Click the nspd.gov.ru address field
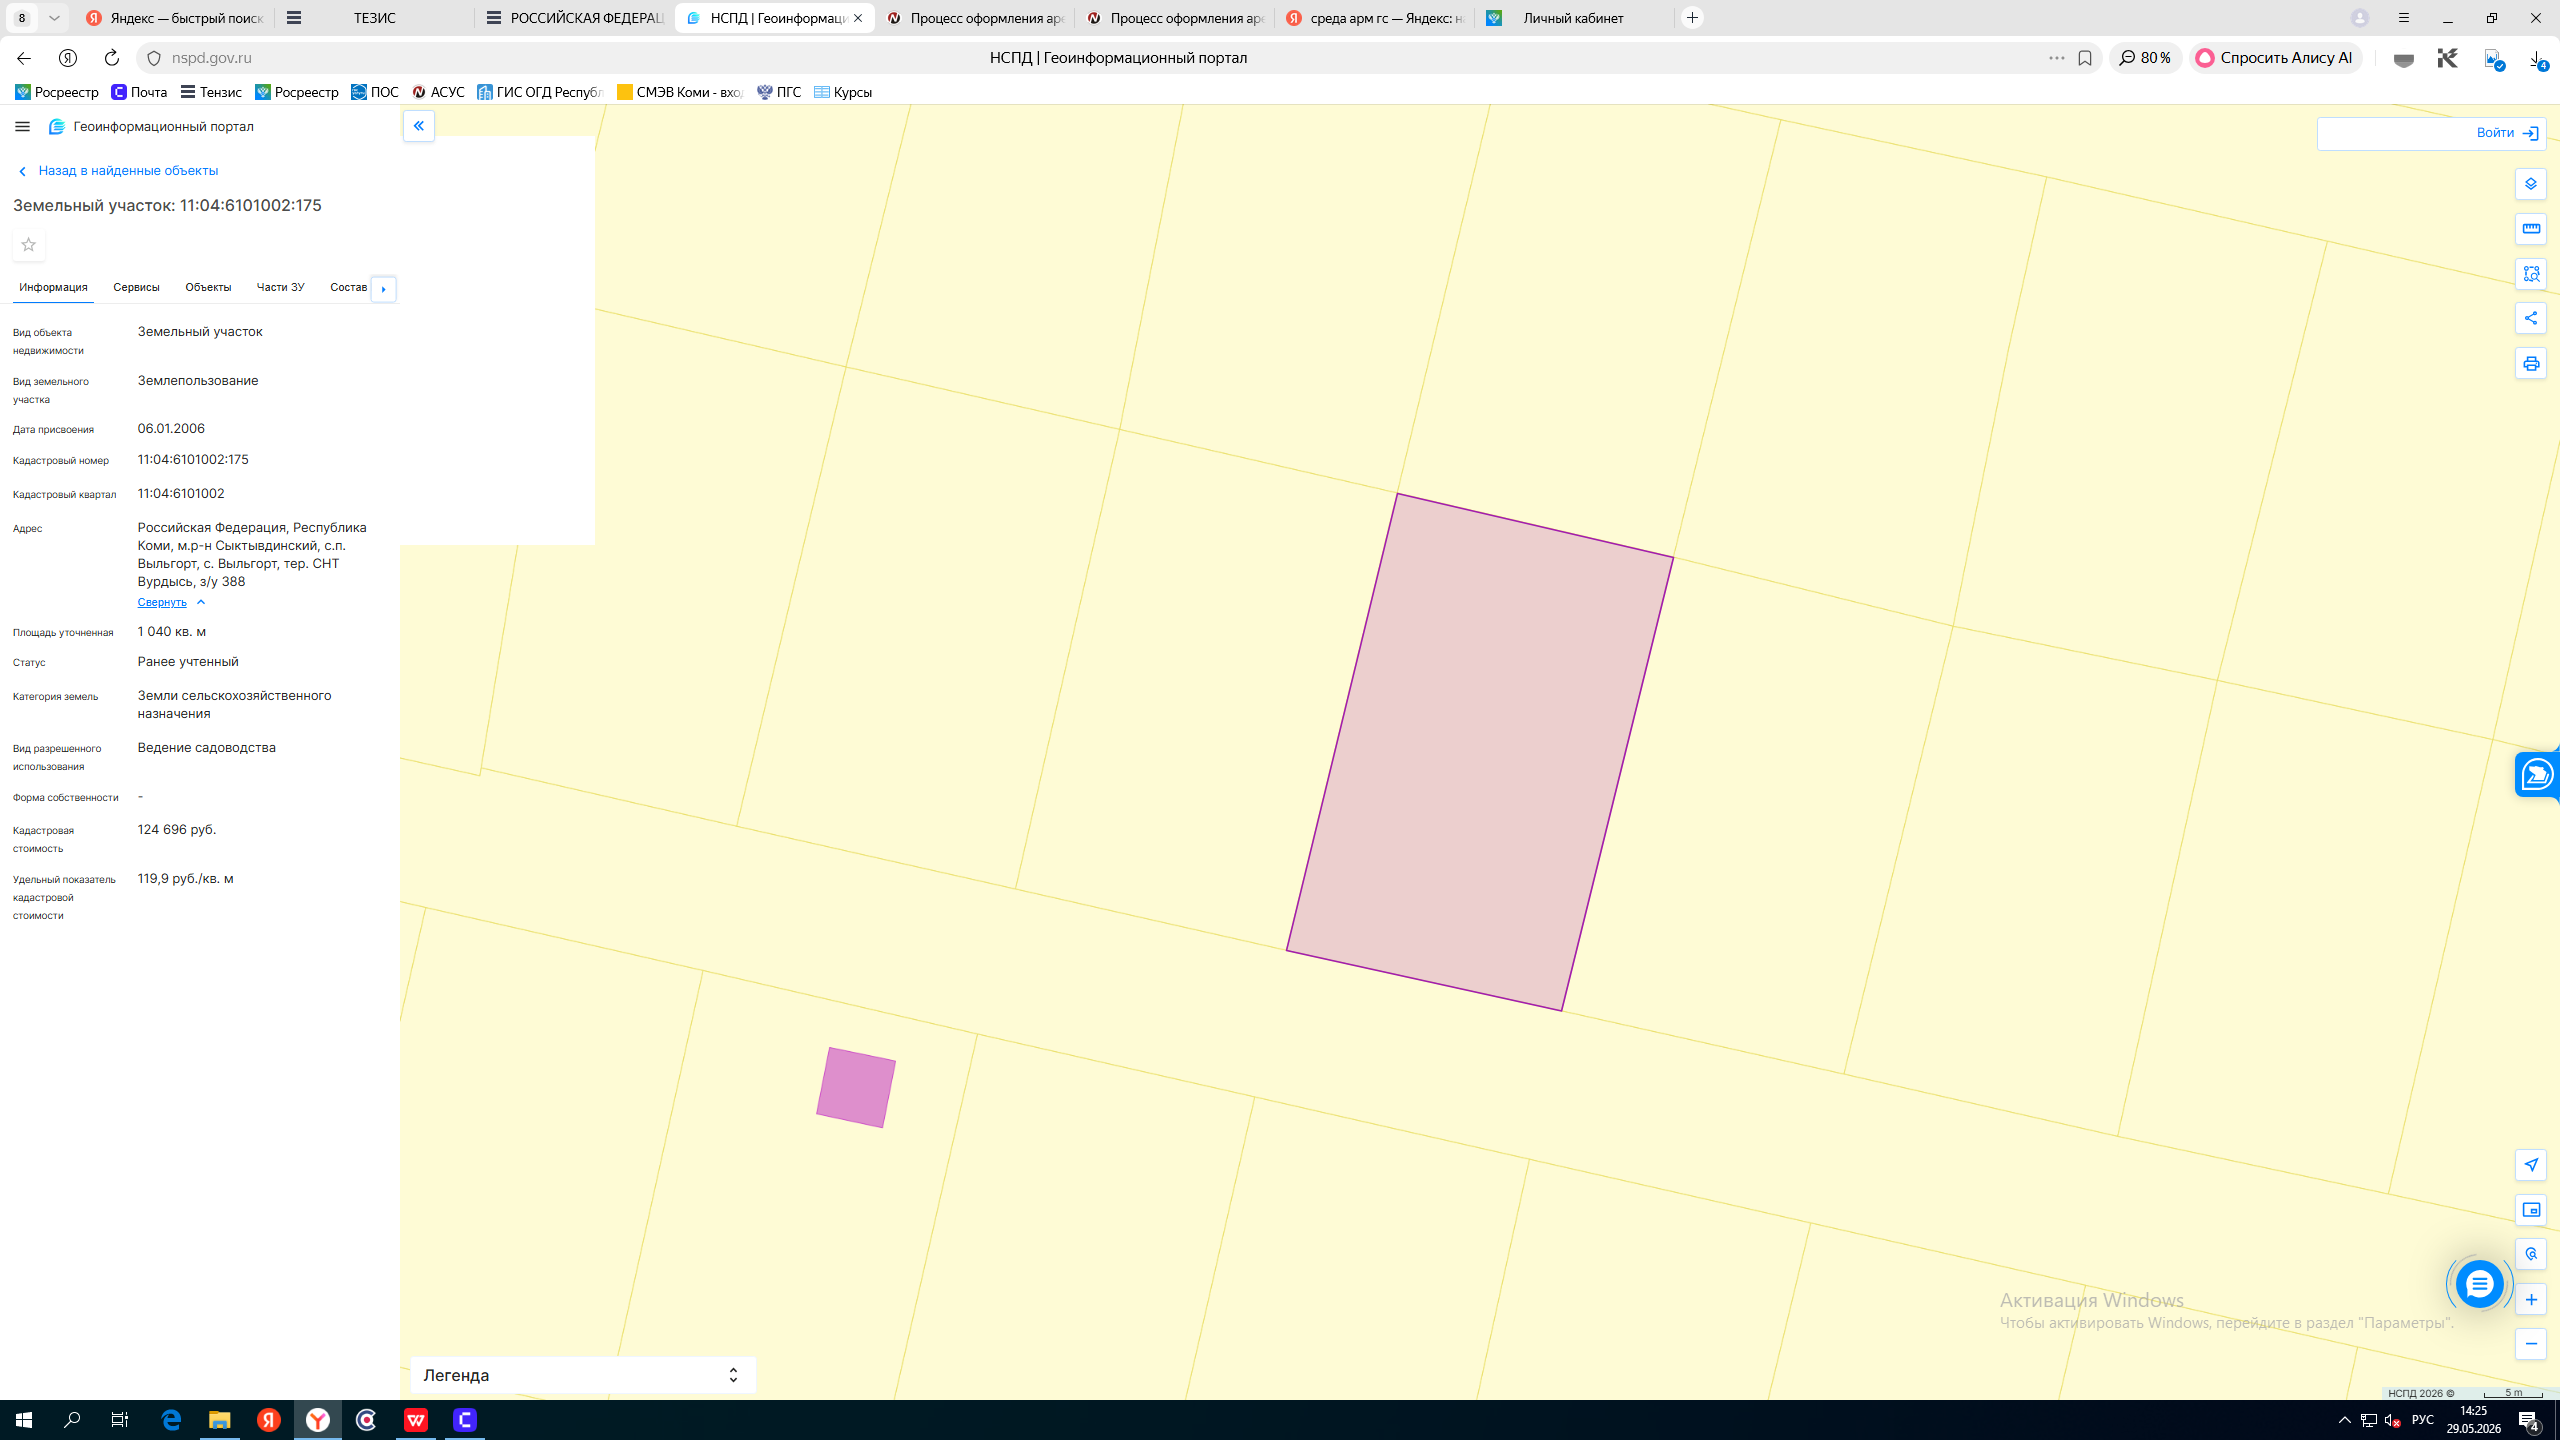This screenshot has height=1440, width=2560. (x=212, y=58)
